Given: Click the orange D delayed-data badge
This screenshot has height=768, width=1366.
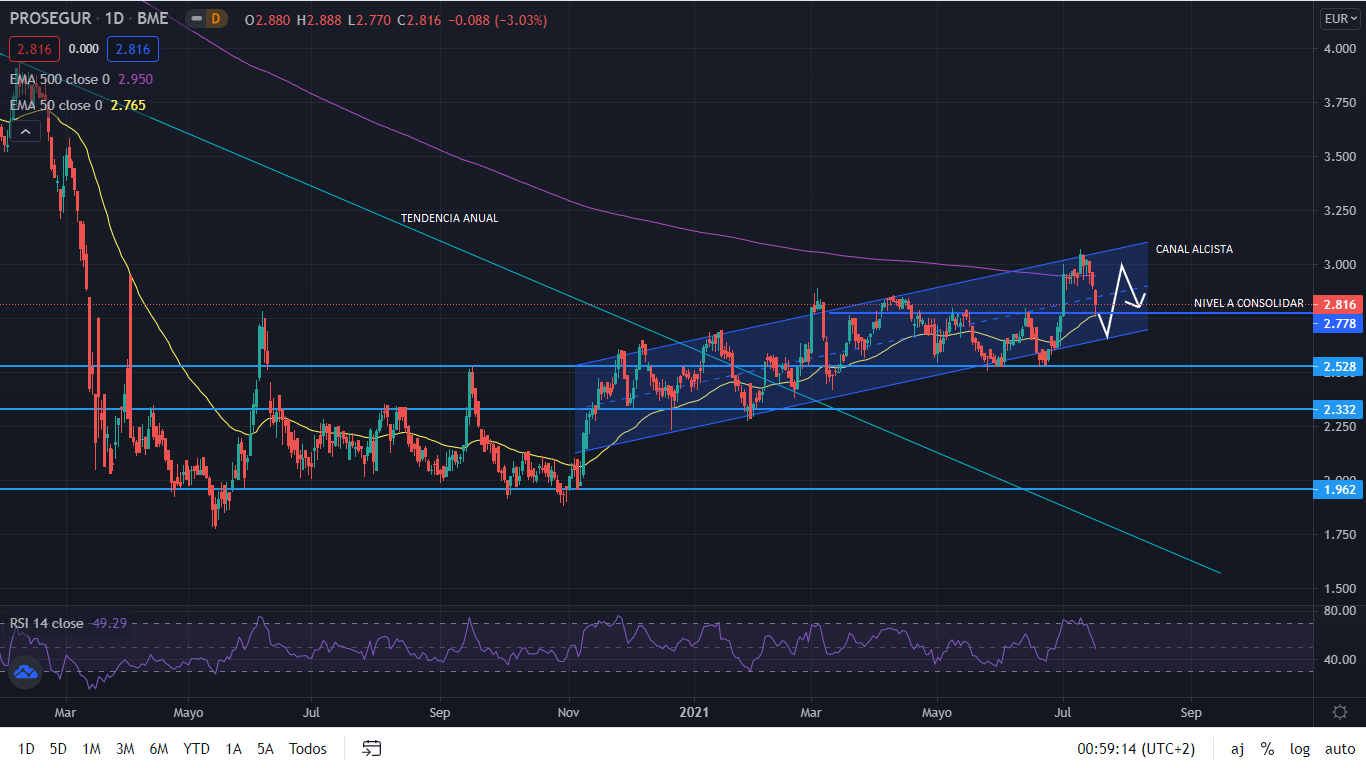Looking at the screenshot, I should 214,19.
